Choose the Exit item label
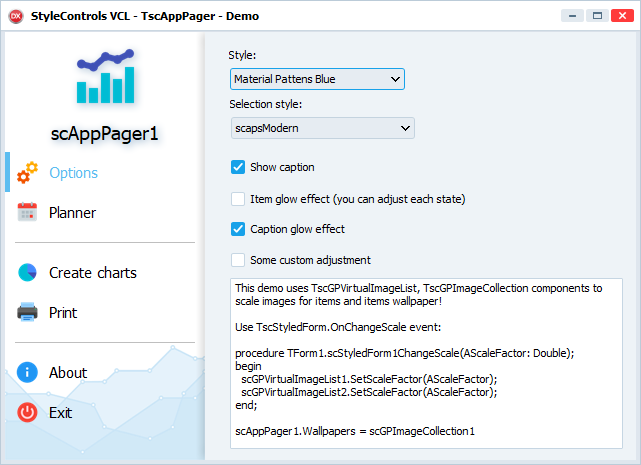641x465 pixels. [61, 413]
